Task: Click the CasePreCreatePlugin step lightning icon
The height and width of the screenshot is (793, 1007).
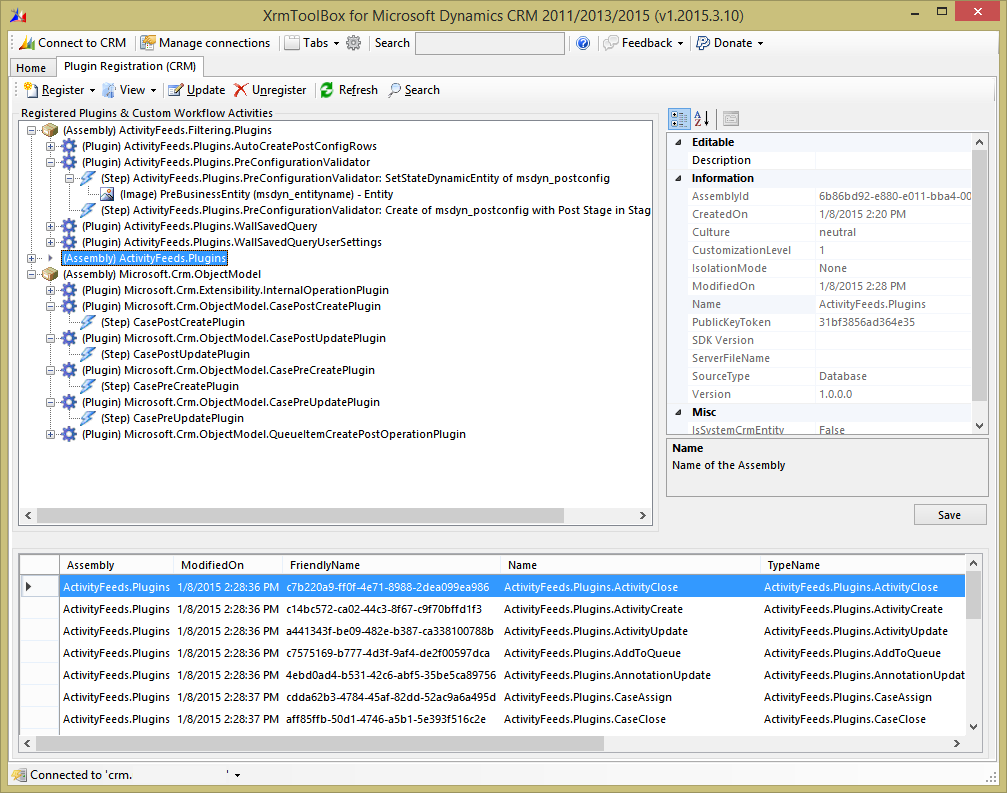Action: [88, 386]
